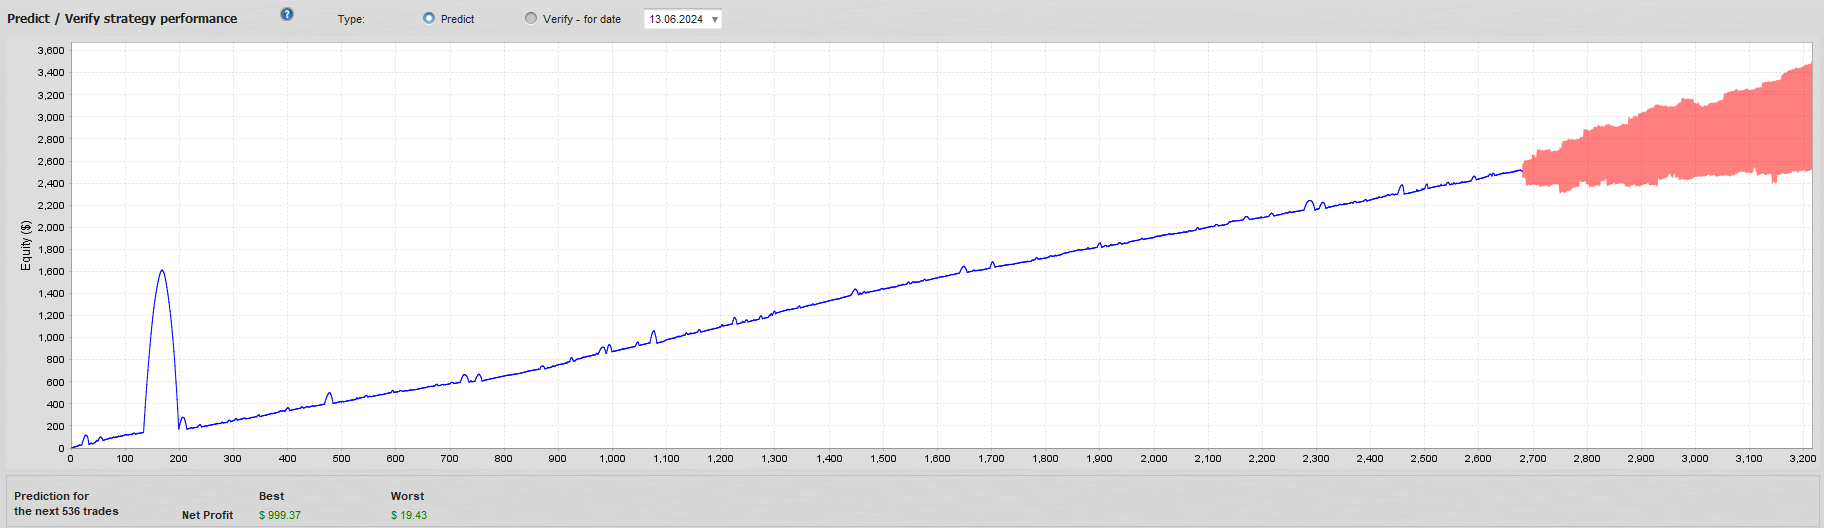
Task: Open the 13.06.2024 date dropdown arrow
Action: pos(715,19)
